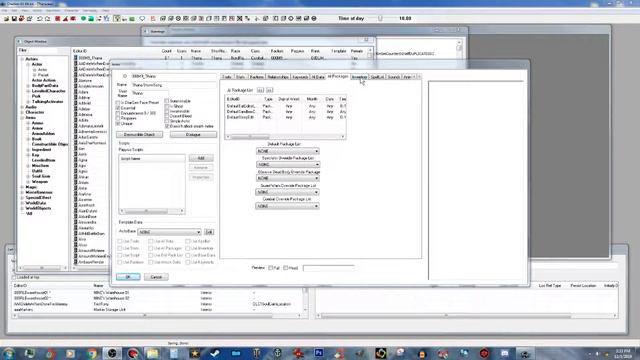This screenshot has width=640, height=360.
Task: Click the black X-shaped icon in toolbar
Action: pyautogui.click(x=240, y=18)
